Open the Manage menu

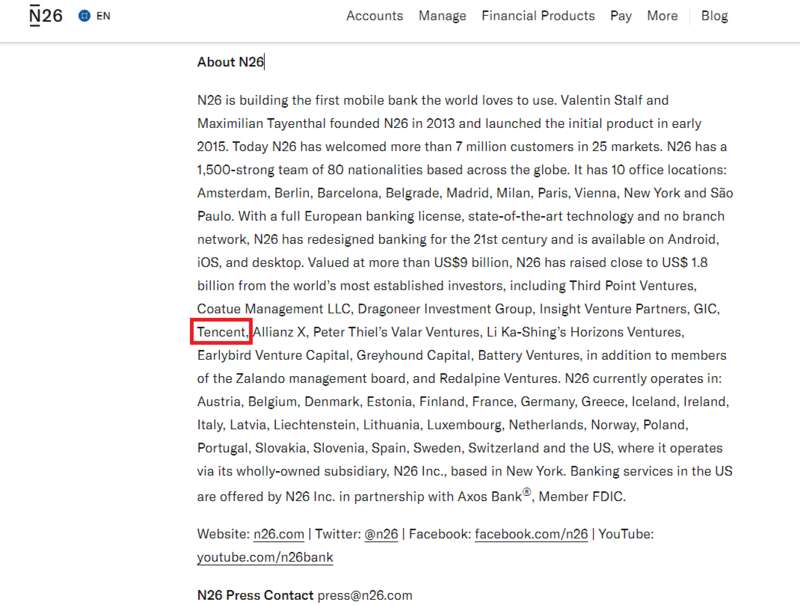pyautogui.click(x=442, y=16)
